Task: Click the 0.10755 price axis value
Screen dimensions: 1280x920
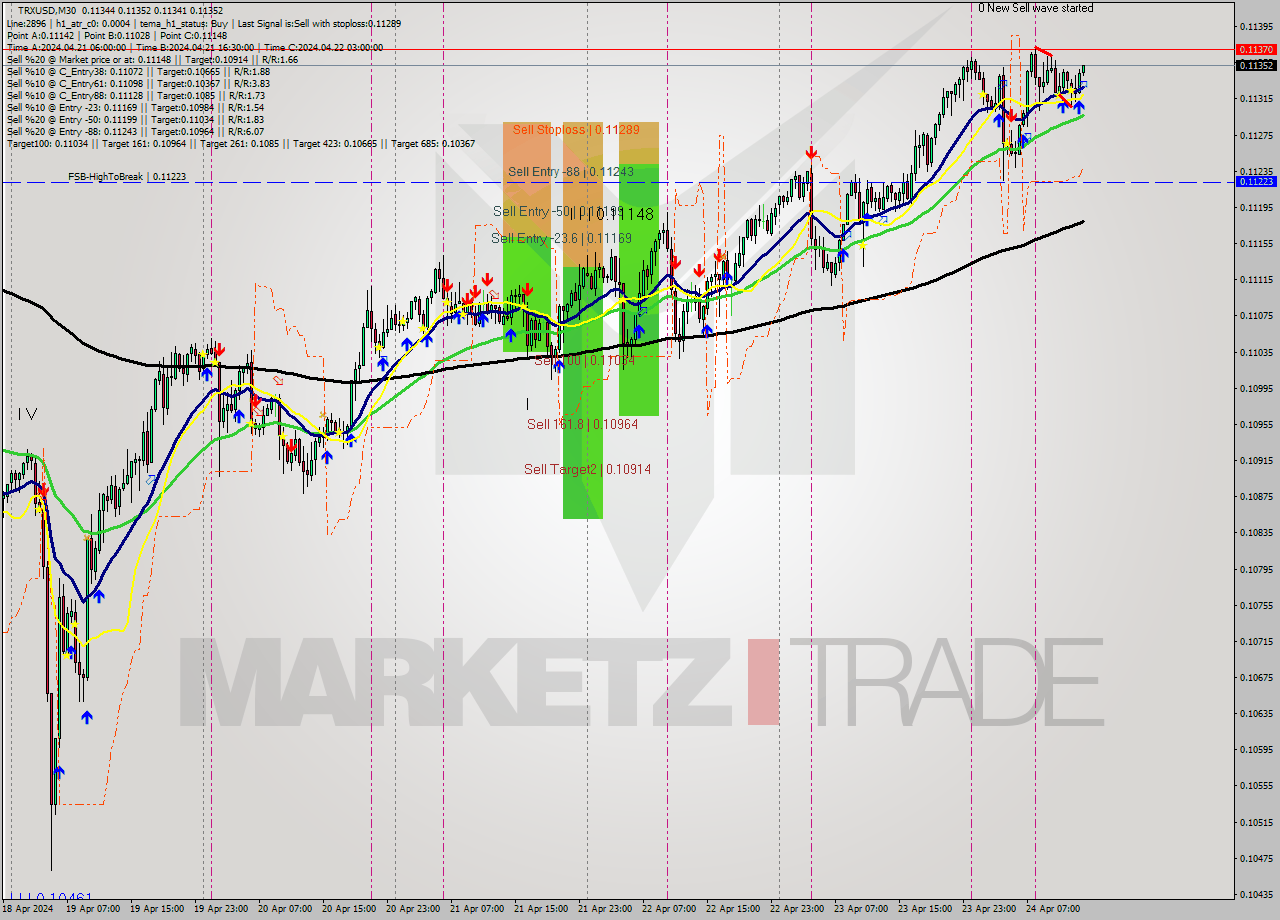Action: (1255, 605)
